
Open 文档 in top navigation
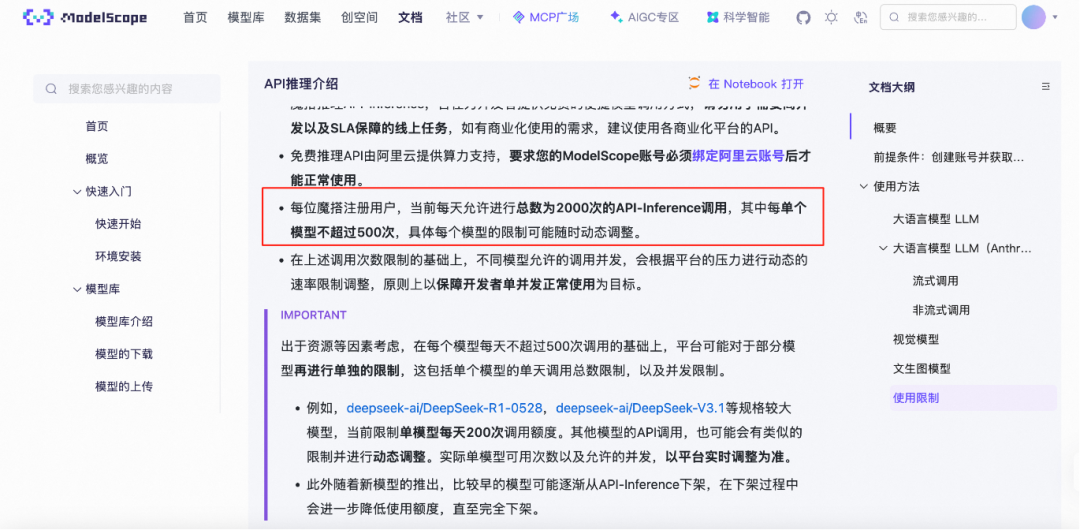pyautogui.click(x=410, y=17)
